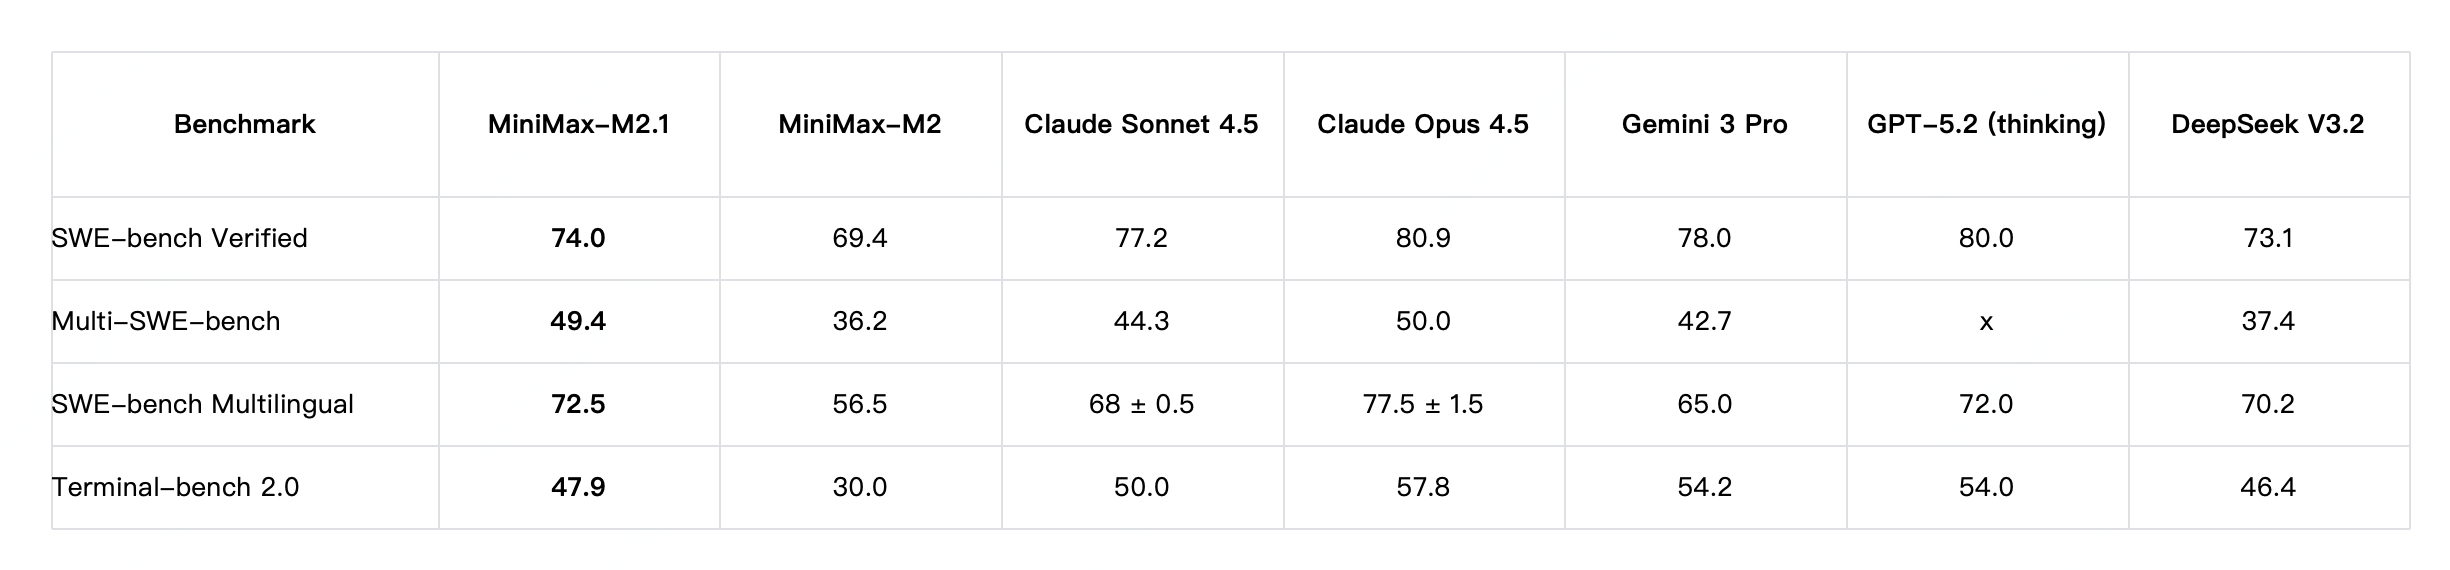Click the 46.4 DeepSeek score cell
Image resolution: width=2450 pixels, height=570 pixels.
[2268, 487]
